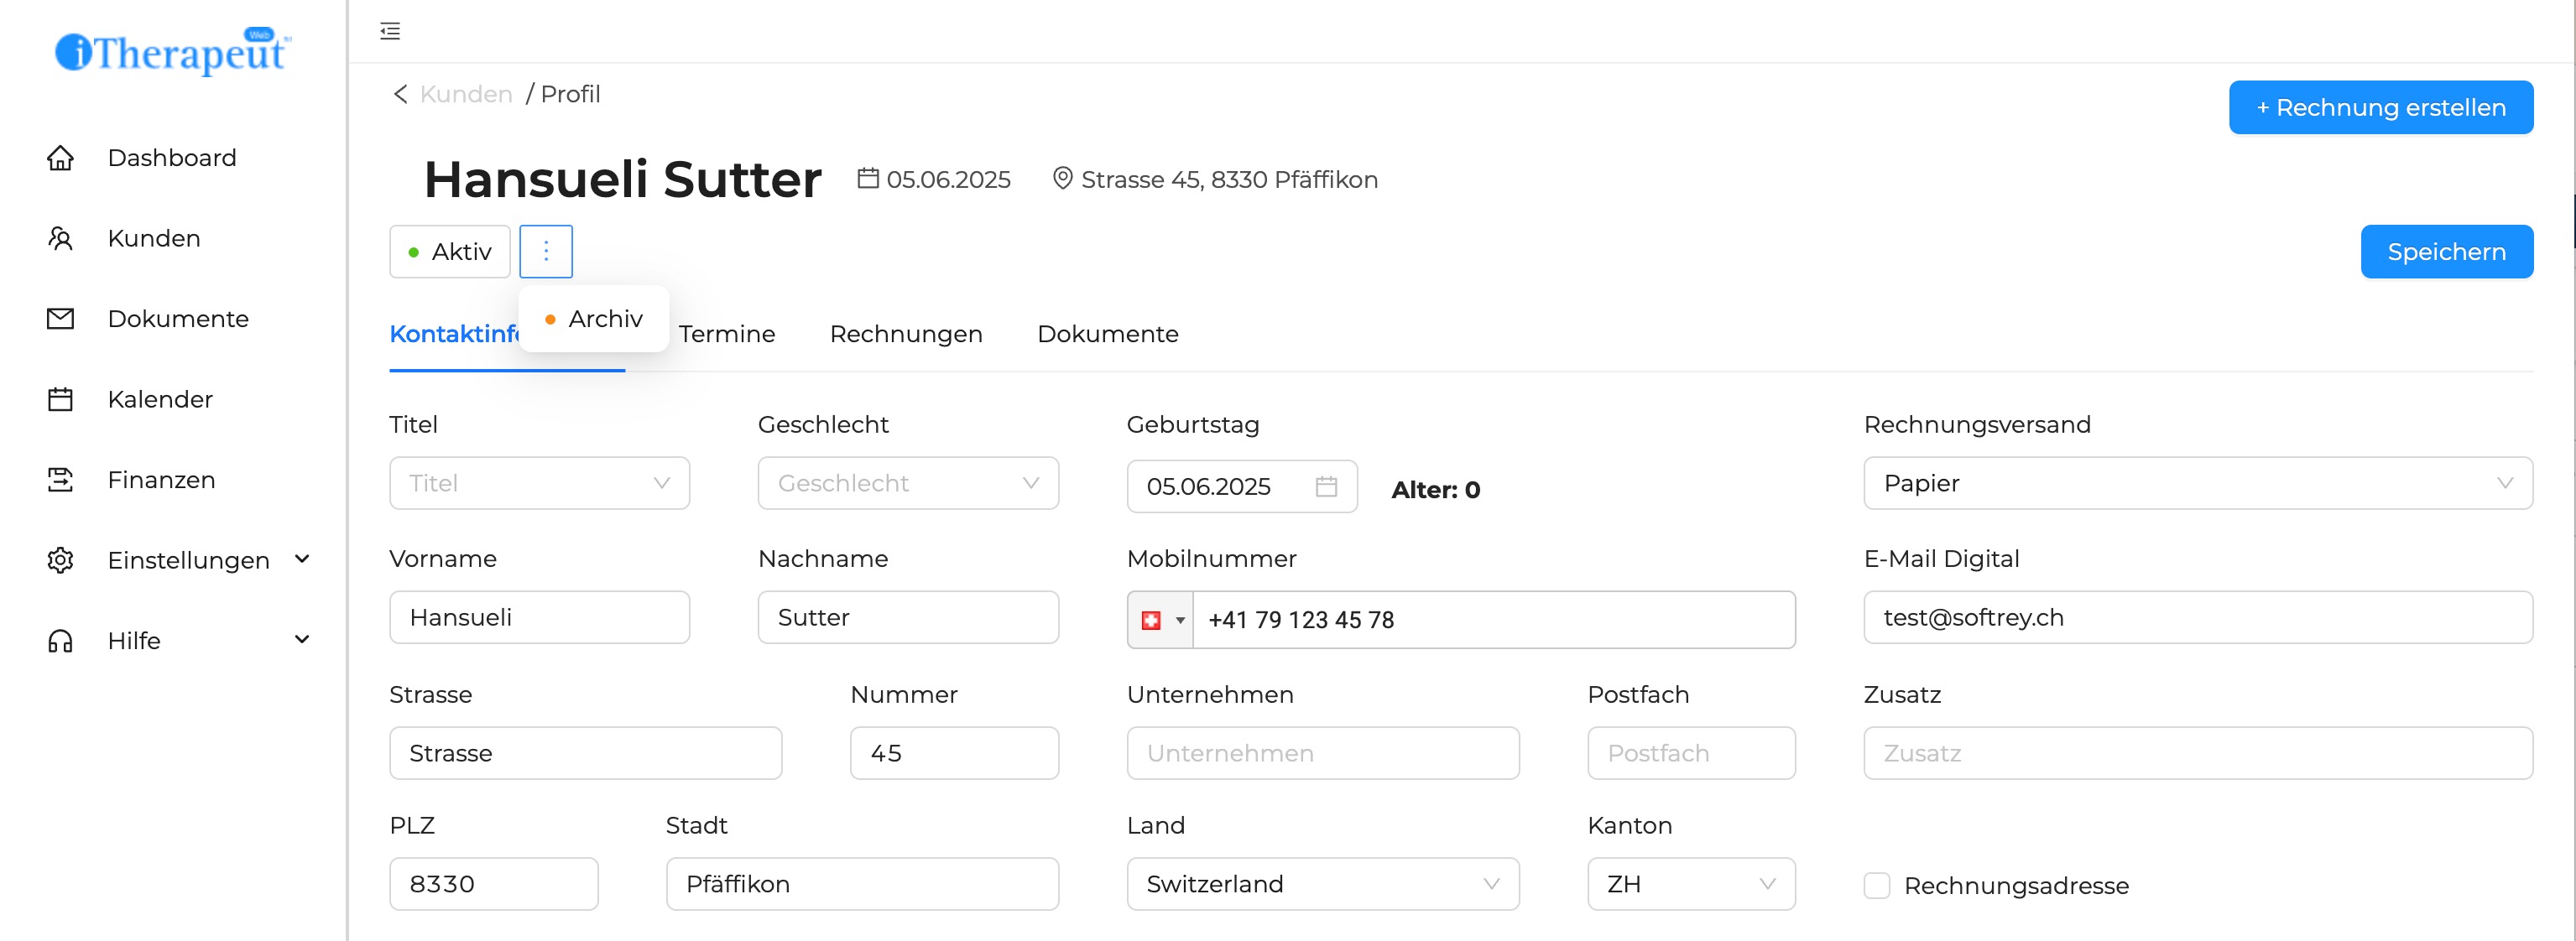The width and height of the screenshot is (2576, 941).
Task: Enable the Rechnungsadresse checkbox
Action: (x=1876, y=885)
